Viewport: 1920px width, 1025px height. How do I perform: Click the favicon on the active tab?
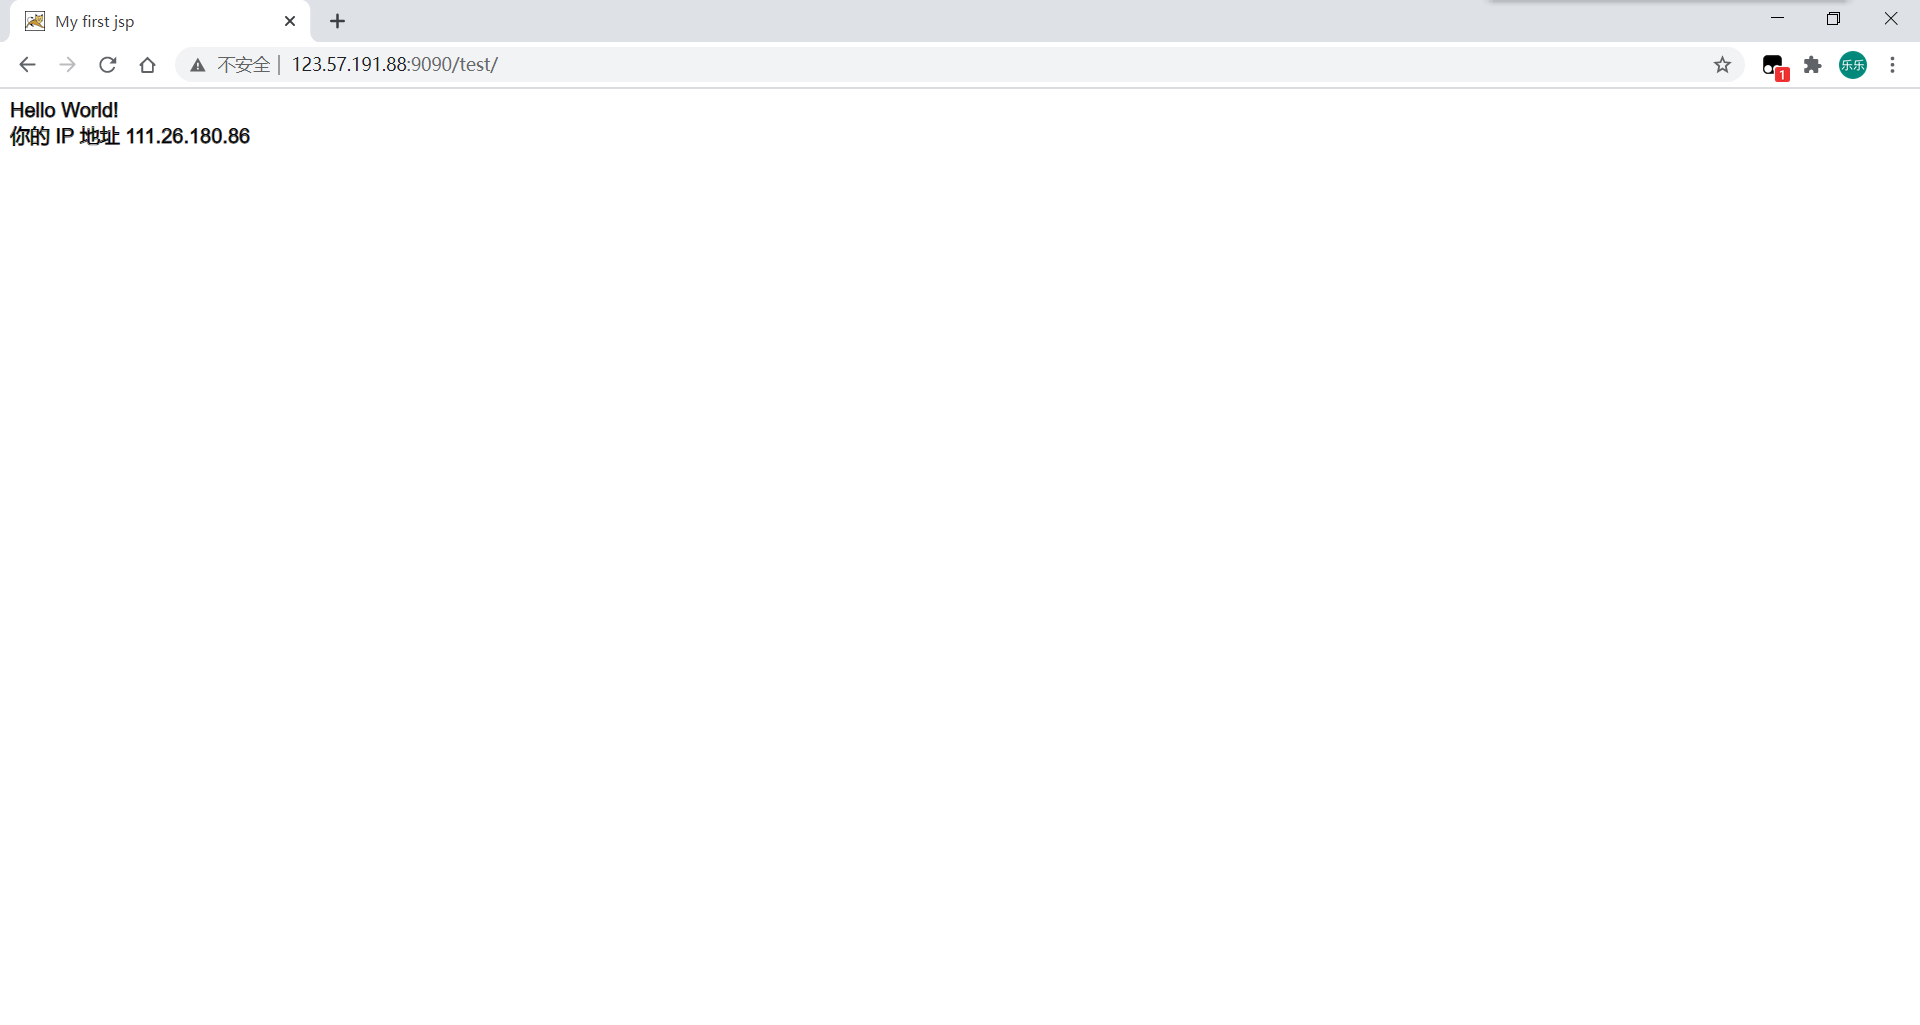coord(34,20)
